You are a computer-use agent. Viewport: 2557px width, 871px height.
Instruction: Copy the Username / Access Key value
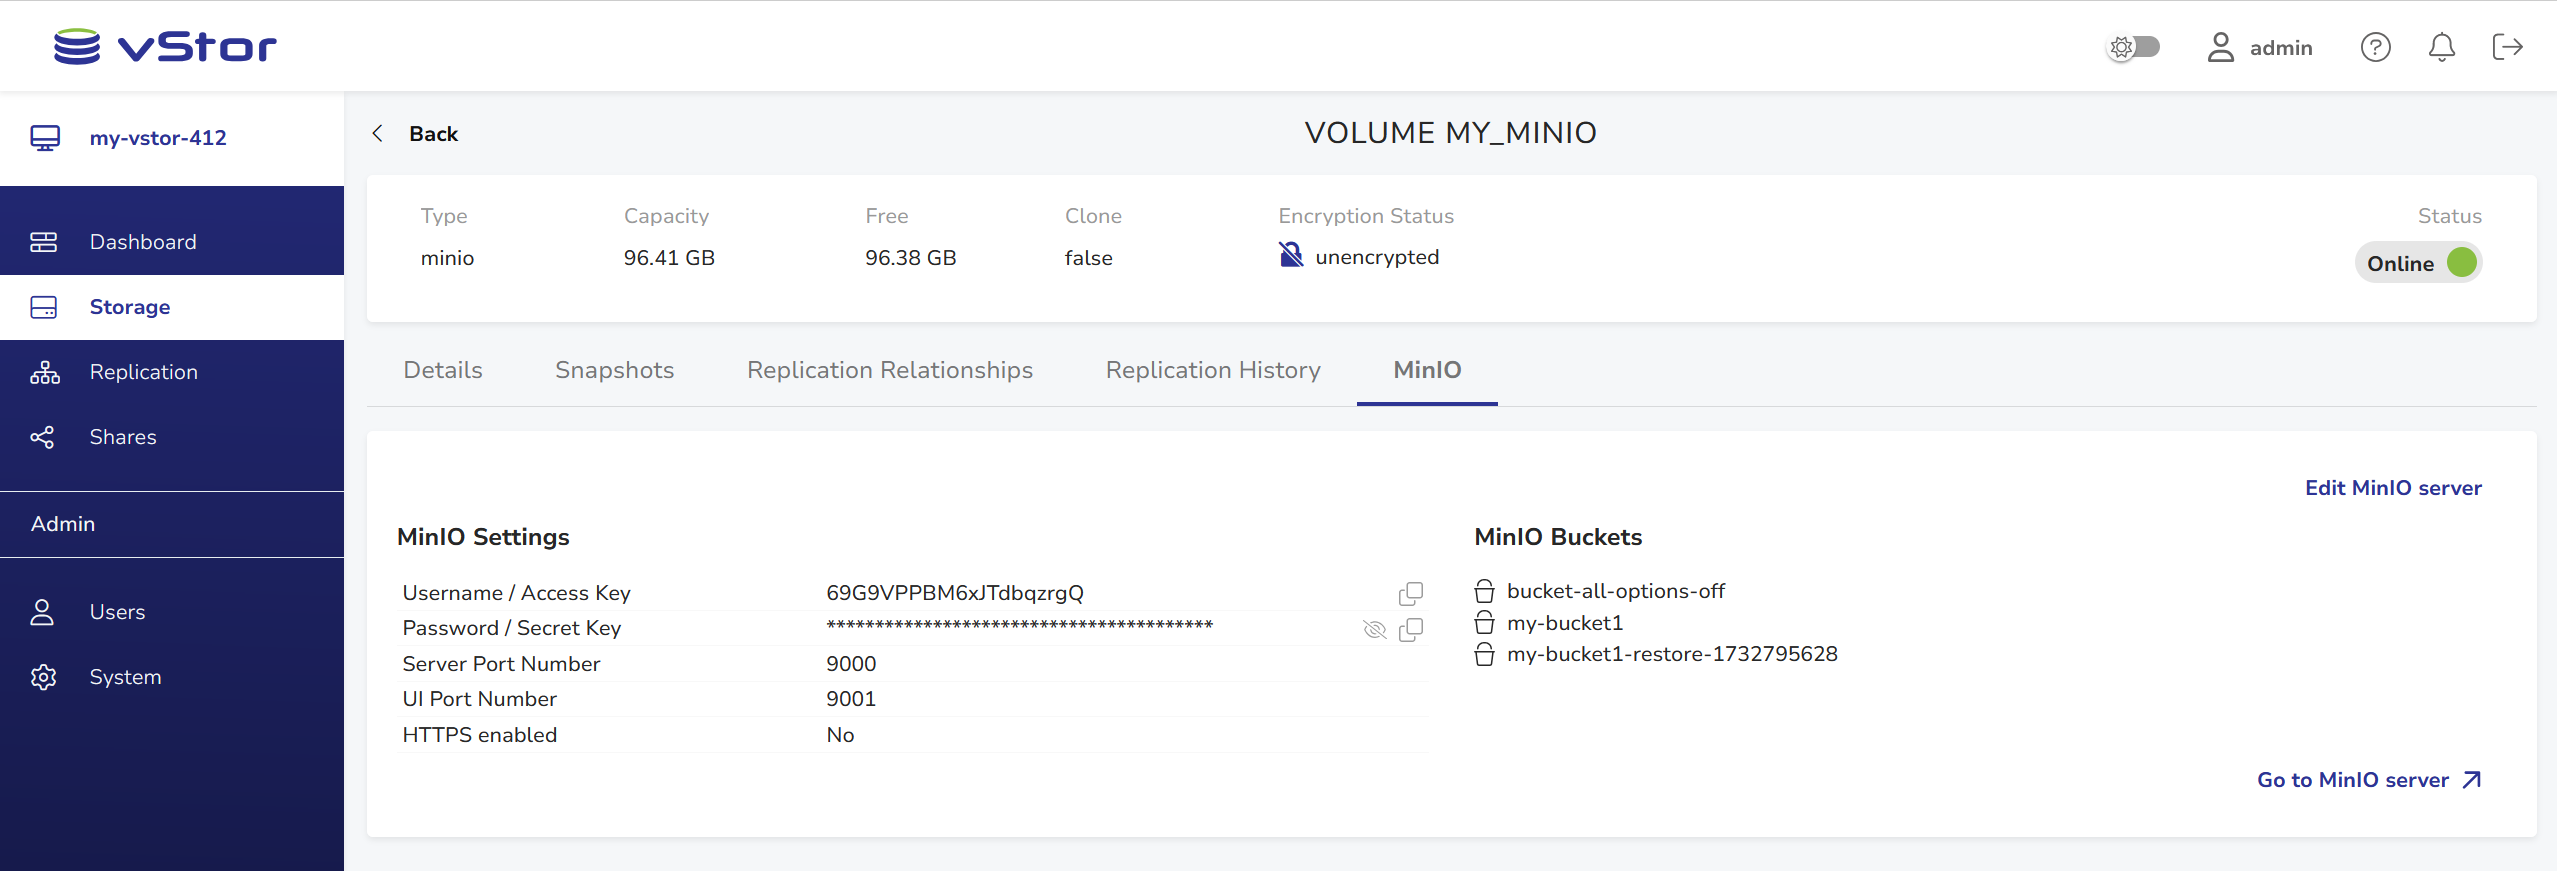pos(1410,594)
